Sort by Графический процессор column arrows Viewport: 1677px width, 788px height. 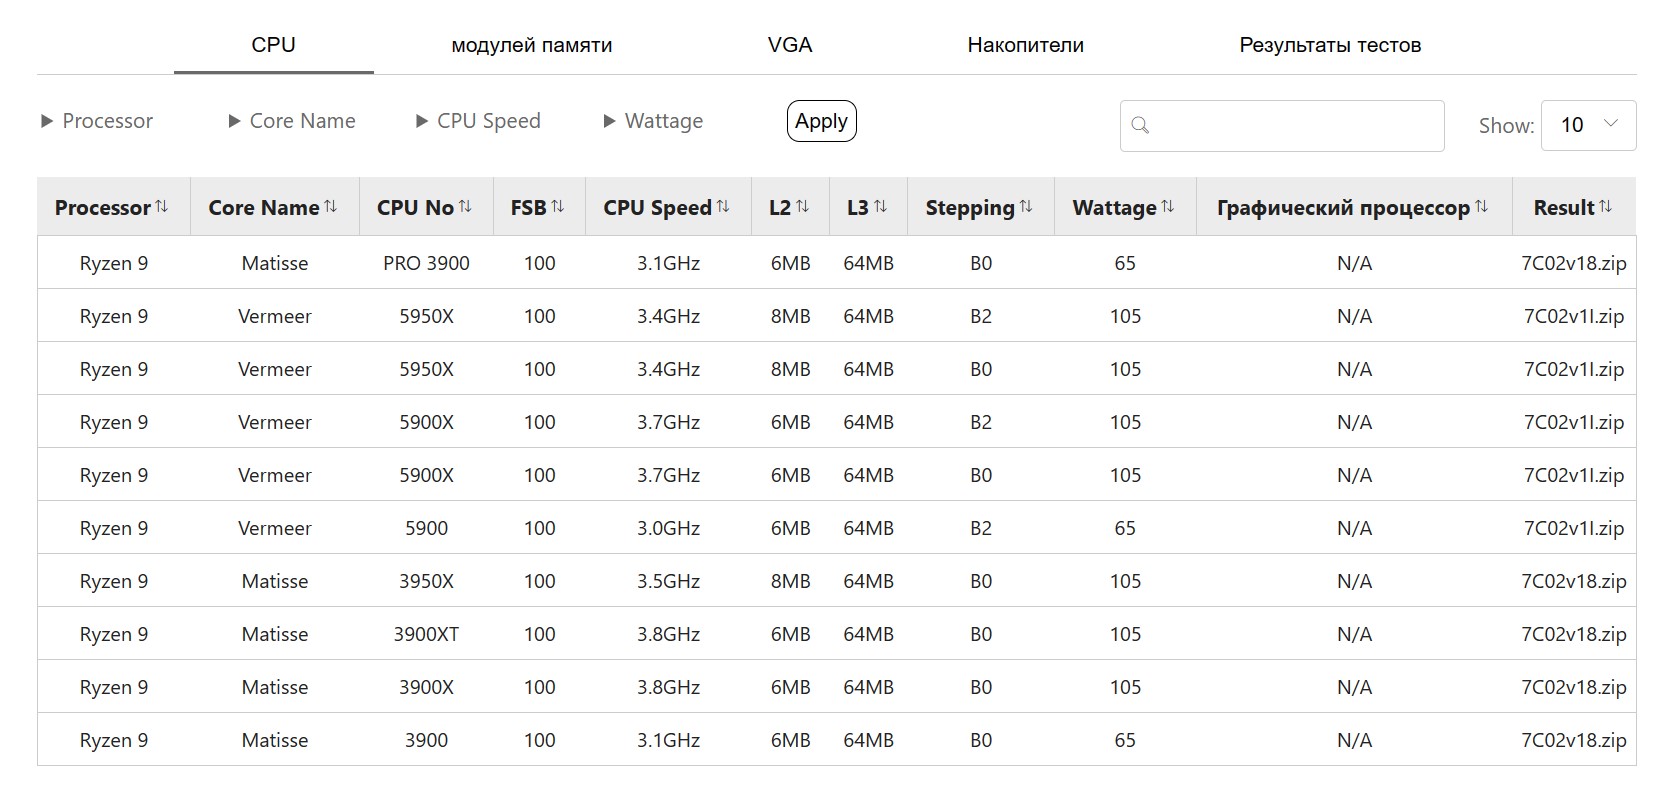coord(1482,206)
